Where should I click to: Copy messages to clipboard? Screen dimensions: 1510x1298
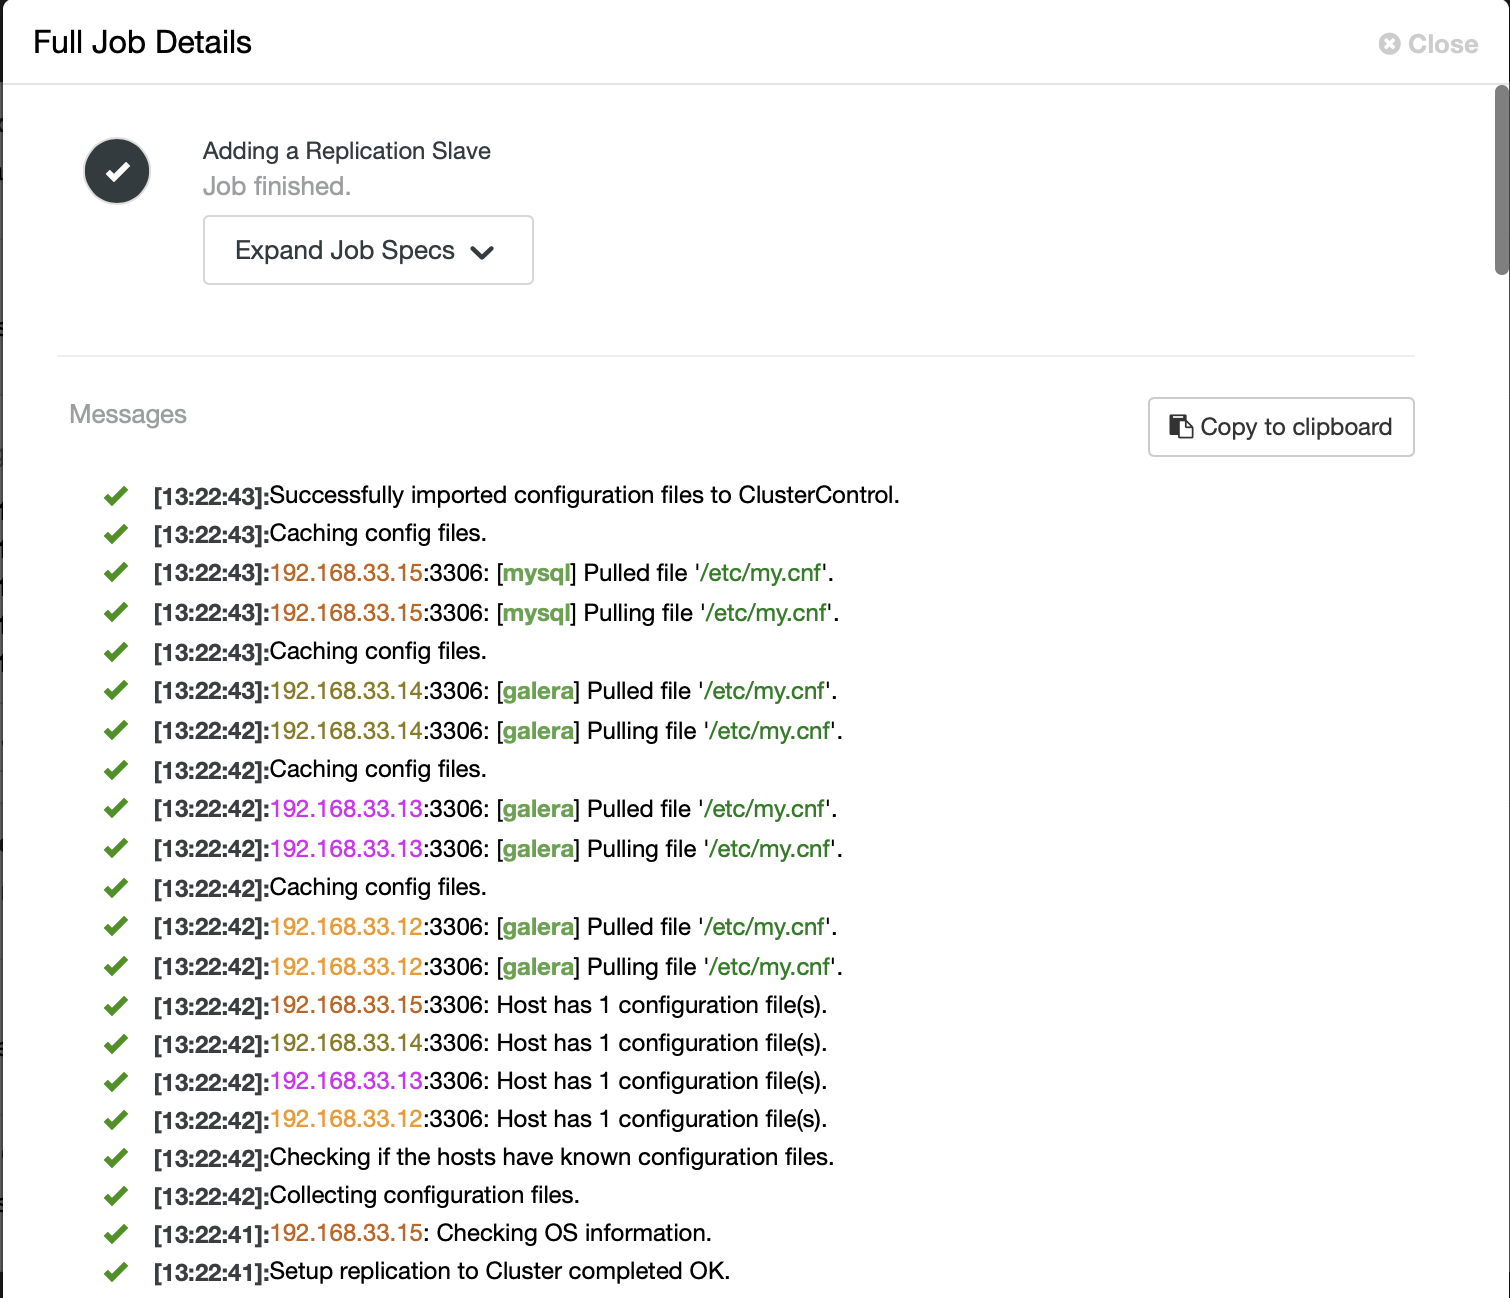coord(1281,427)
